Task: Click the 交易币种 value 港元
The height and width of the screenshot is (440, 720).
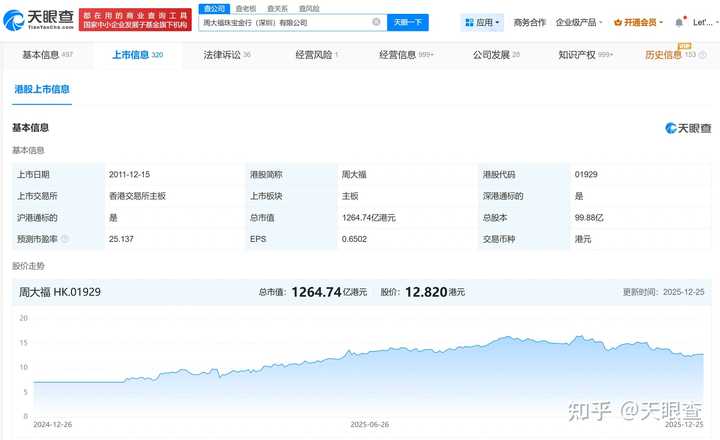Action: click(583, 239)
